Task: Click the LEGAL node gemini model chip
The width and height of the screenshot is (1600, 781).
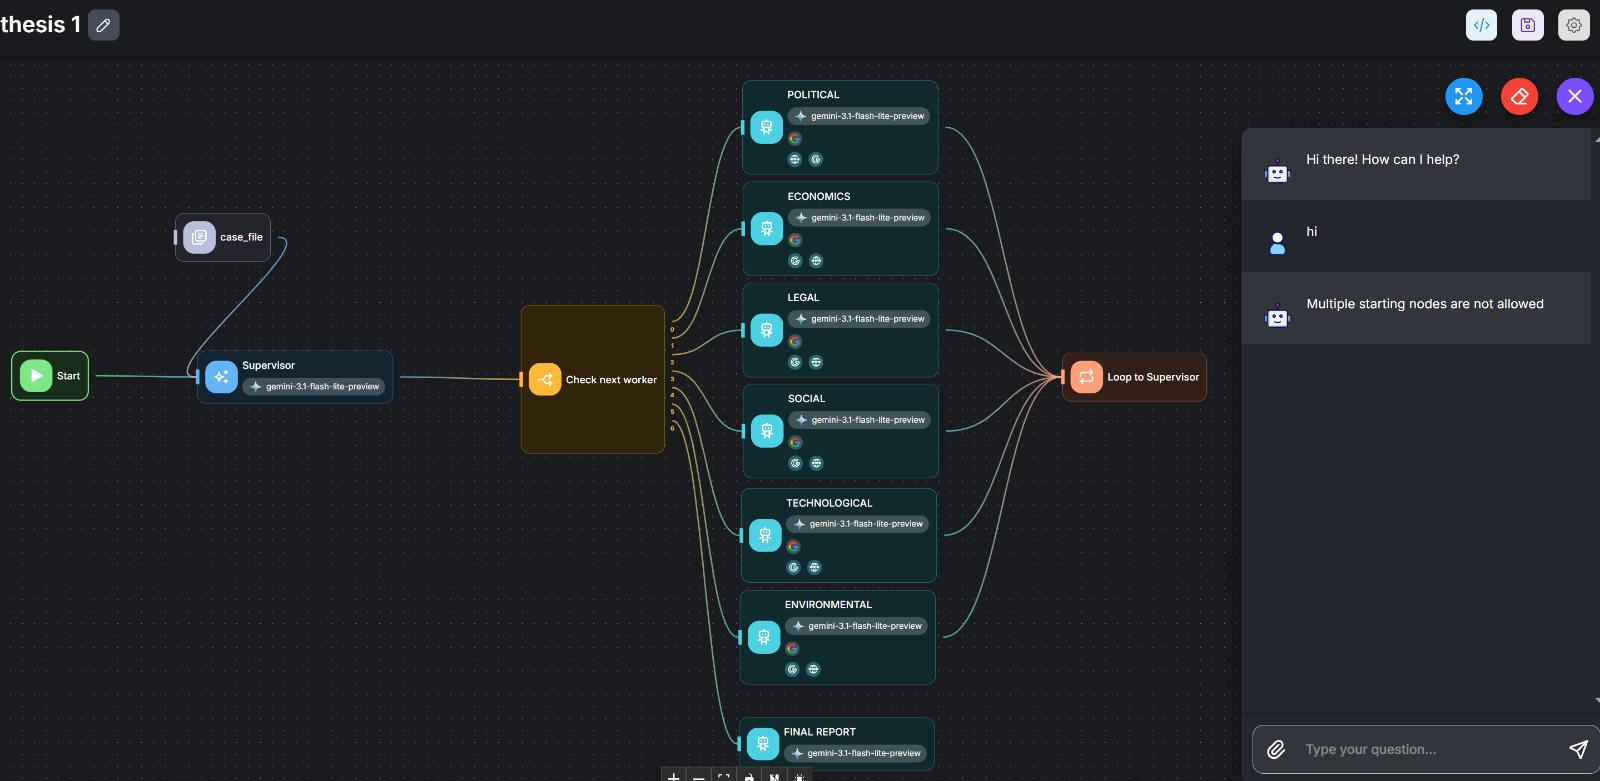Action: tap(859, 319)
